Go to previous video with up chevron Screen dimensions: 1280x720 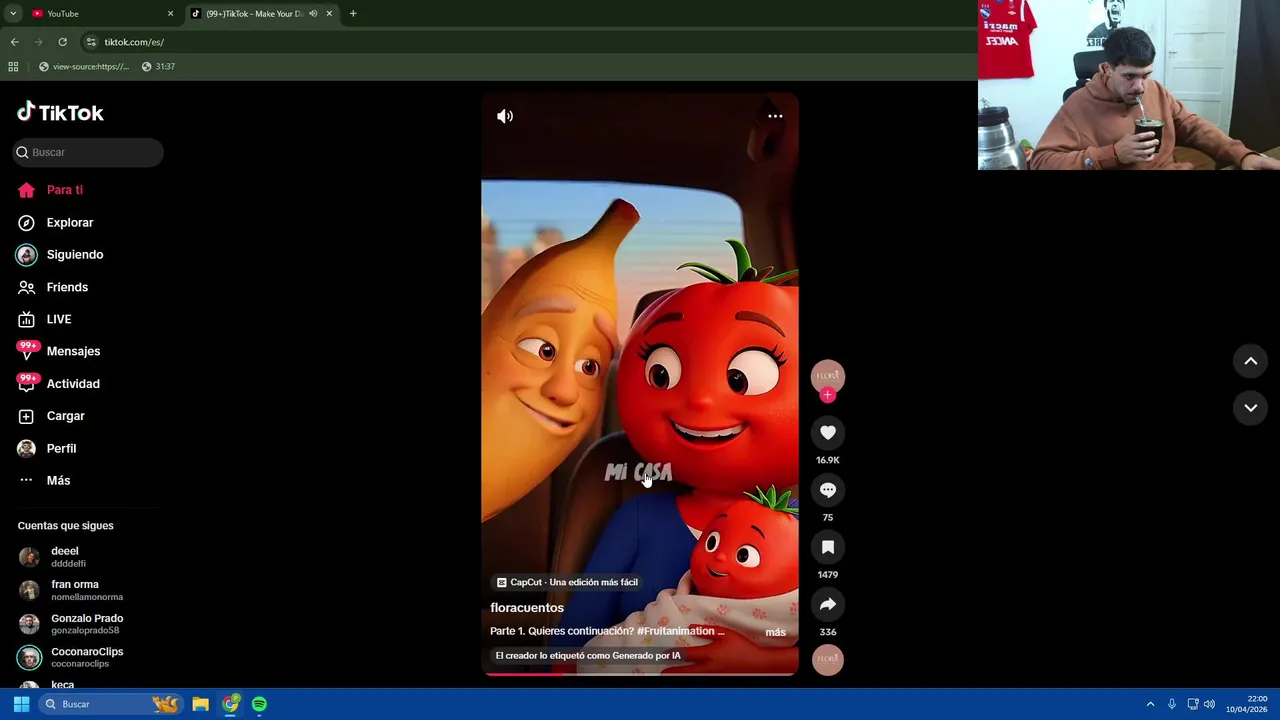coord(1250,361)
